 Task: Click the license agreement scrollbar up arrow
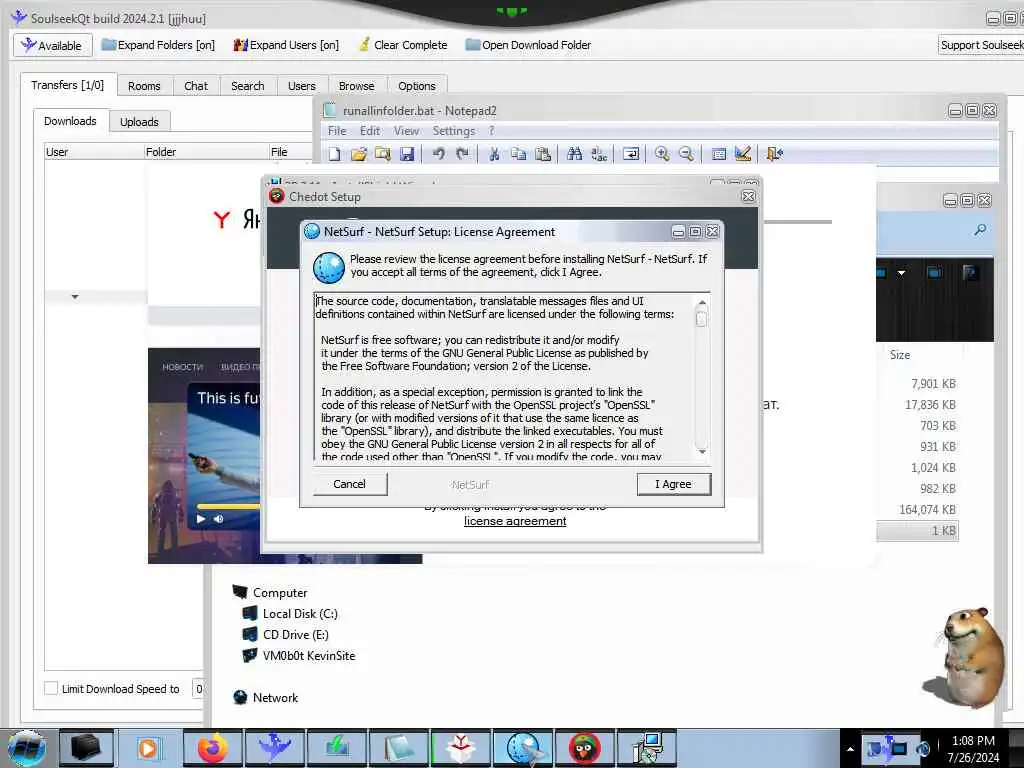click(x=702, y=302)
